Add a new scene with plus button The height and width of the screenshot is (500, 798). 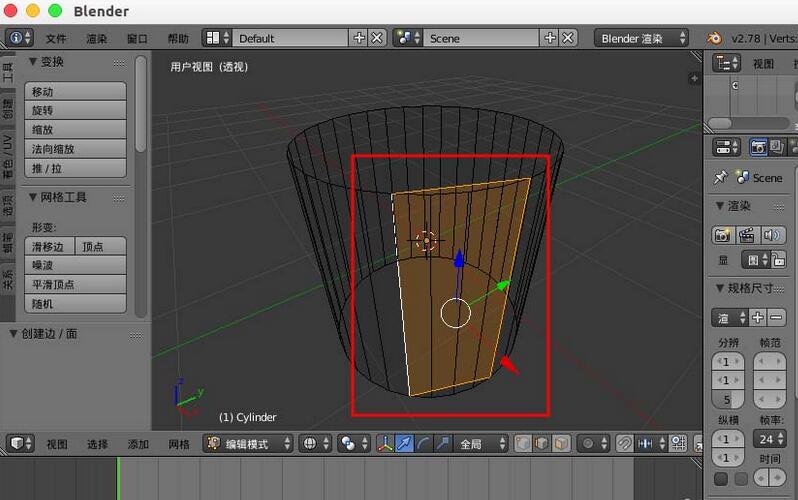[550, 38]
